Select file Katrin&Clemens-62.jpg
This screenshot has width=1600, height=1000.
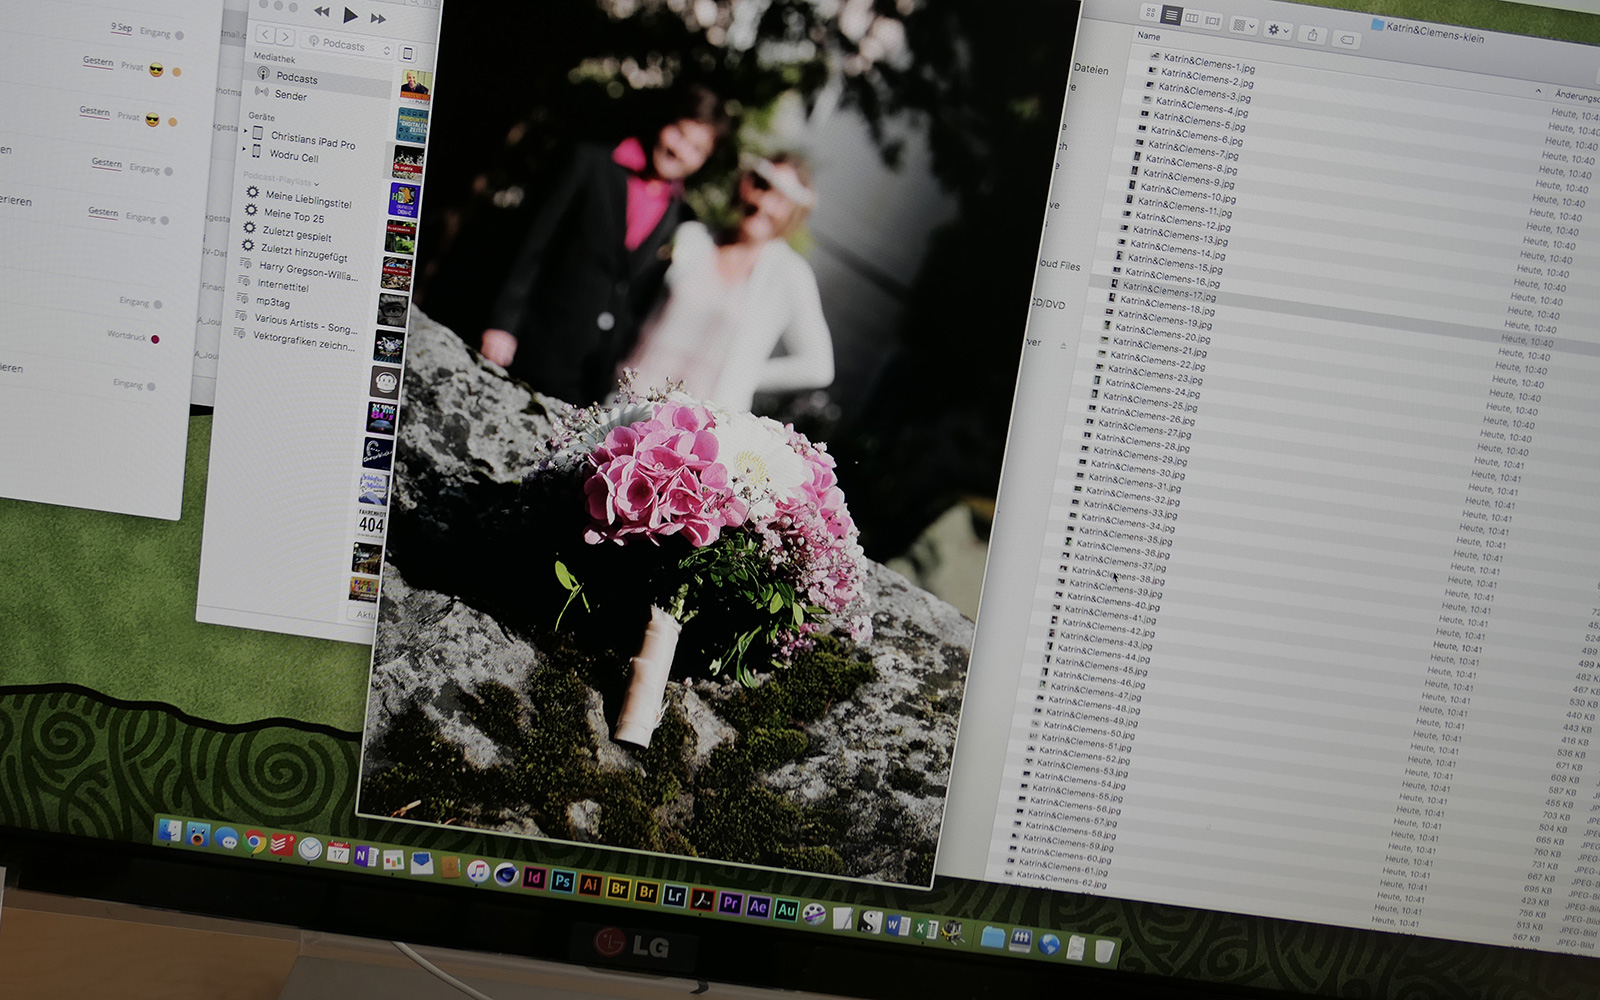(1059, 880)
